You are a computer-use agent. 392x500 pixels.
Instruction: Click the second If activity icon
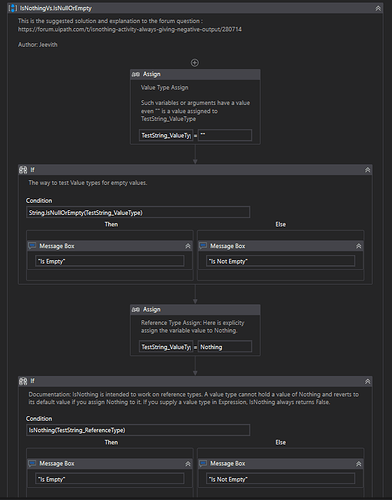(23, 381)
